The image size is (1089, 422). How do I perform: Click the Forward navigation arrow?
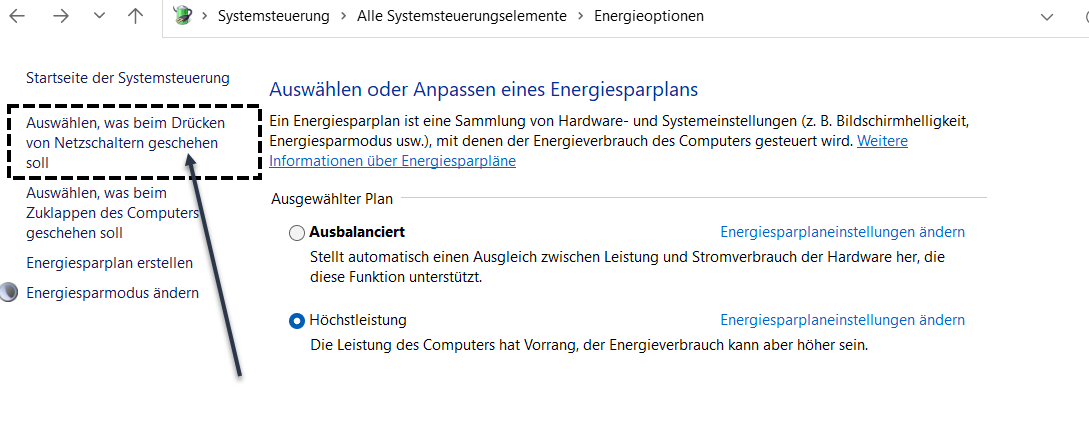(61, 16)
